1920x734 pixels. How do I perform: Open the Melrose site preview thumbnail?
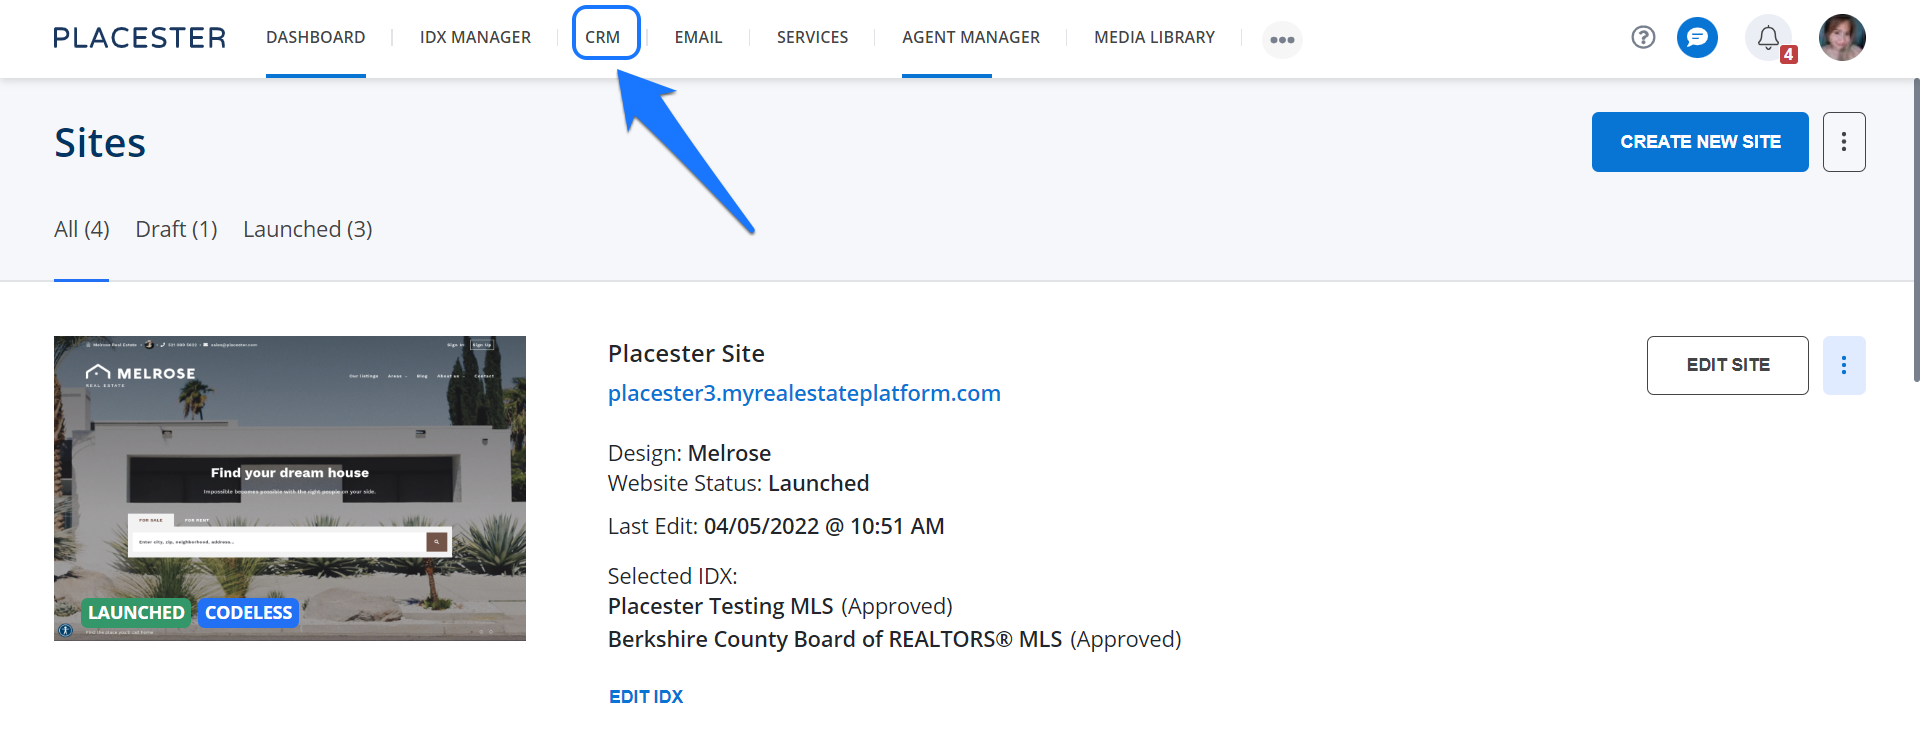click(290, 488)
